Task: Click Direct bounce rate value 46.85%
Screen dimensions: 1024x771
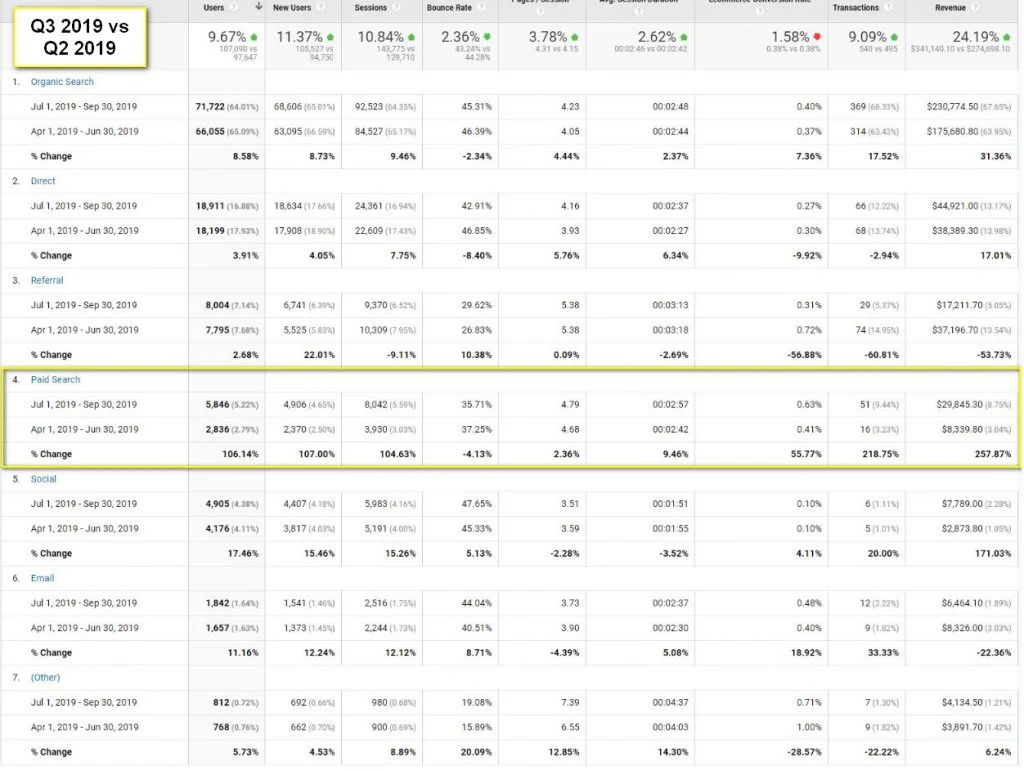Action: 477,230
